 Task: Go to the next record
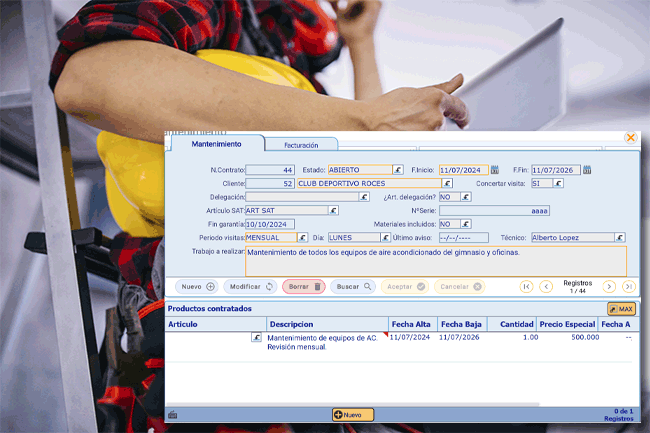[x=609, y=287]
